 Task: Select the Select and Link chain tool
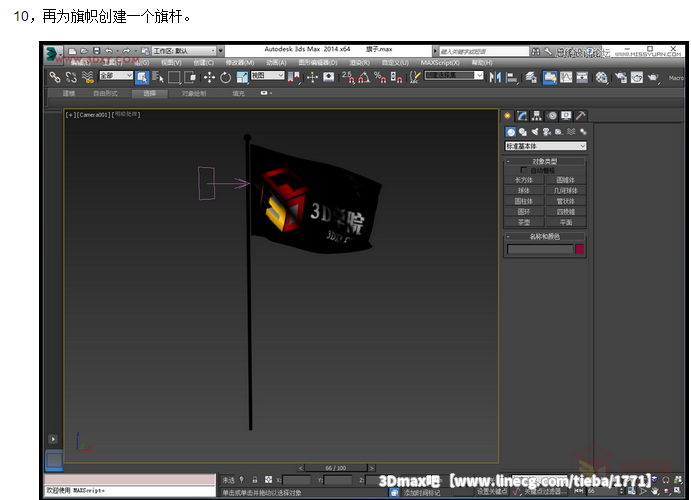tap(55, 78)
